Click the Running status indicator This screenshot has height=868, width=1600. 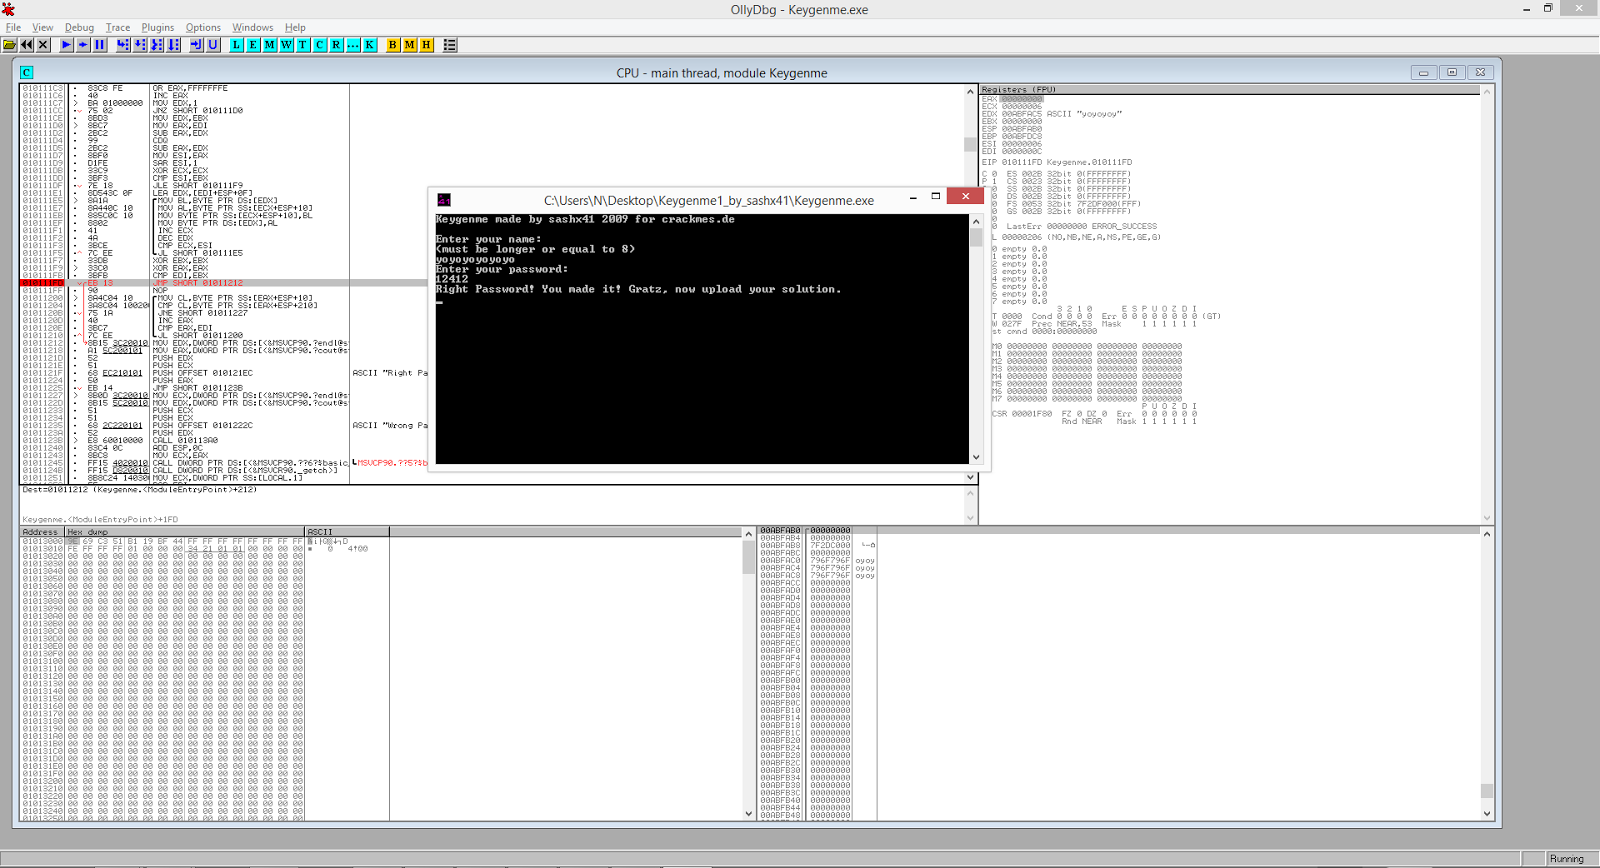click(1567, 859)
